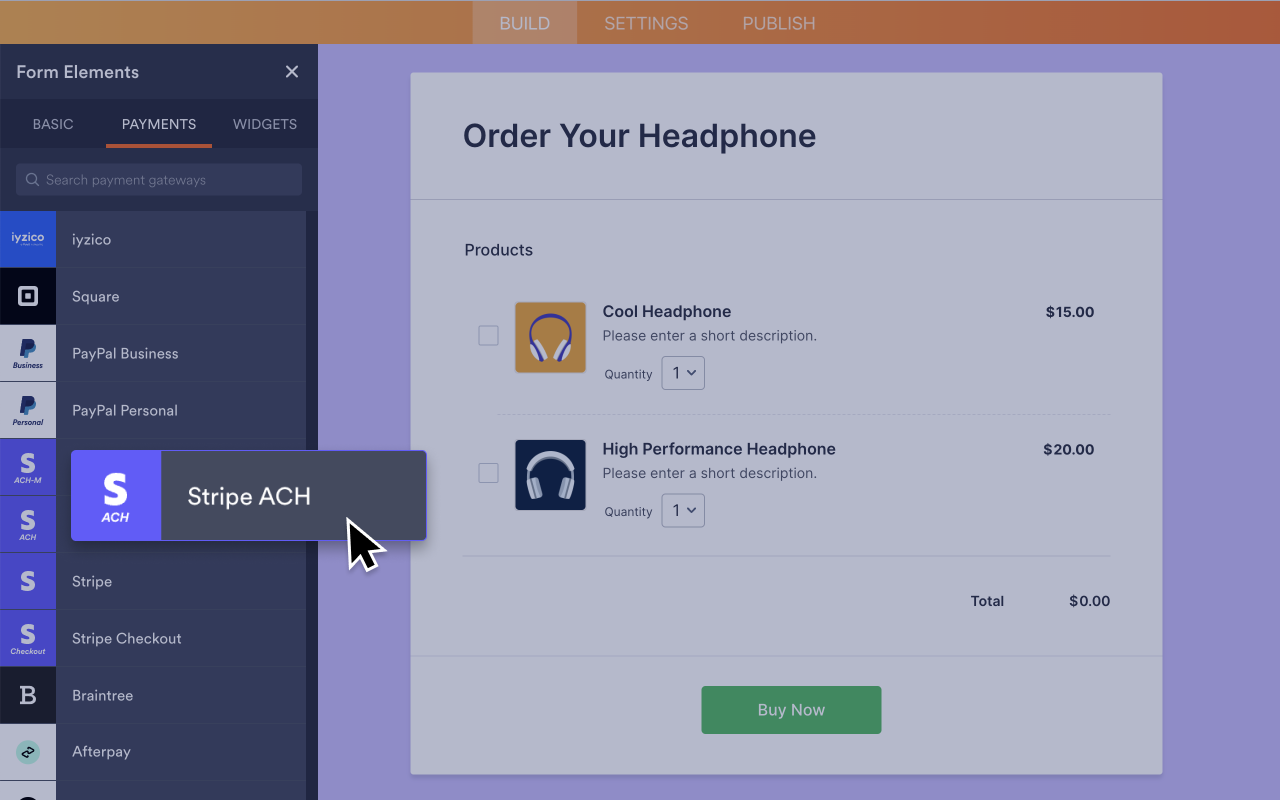1280x800 pixels.
Task: Open the SETTINGS section
Action: click(x=645, y=22)
